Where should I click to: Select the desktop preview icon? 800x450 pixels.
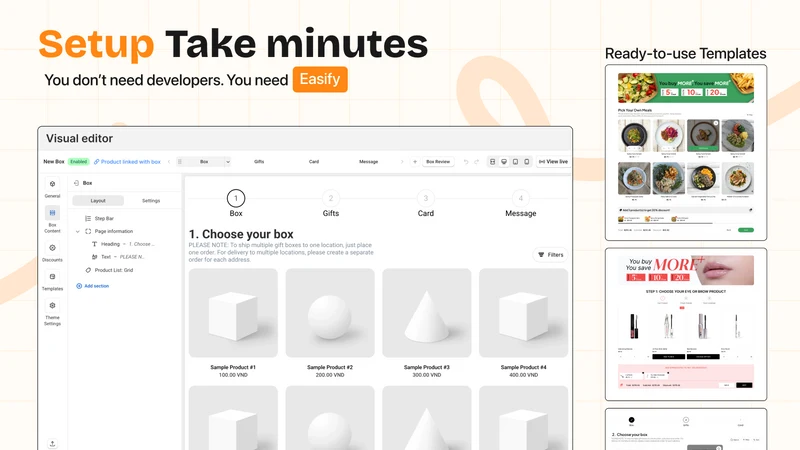coord(504,162)
